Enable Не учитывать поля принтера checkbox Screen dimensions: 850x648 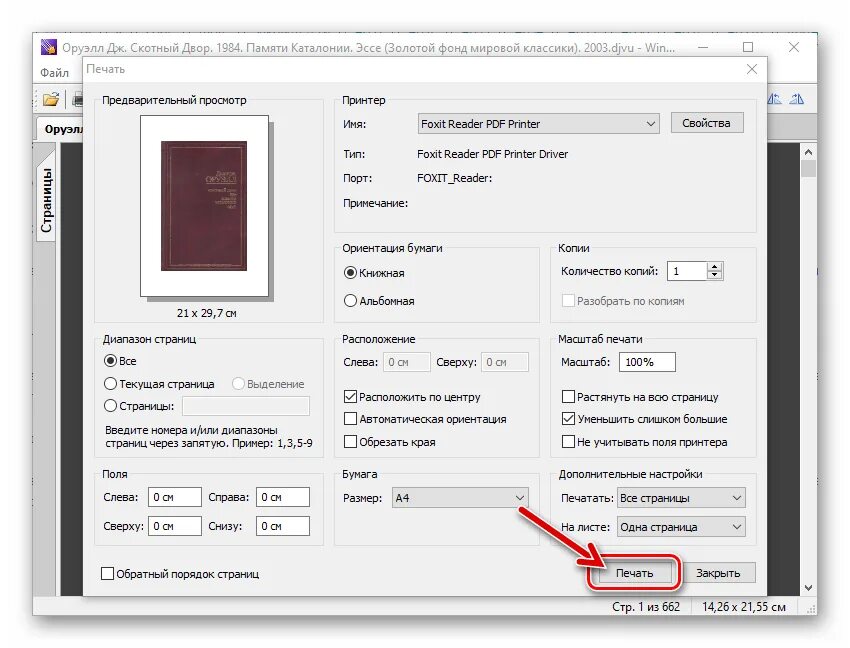coord(568,441)
